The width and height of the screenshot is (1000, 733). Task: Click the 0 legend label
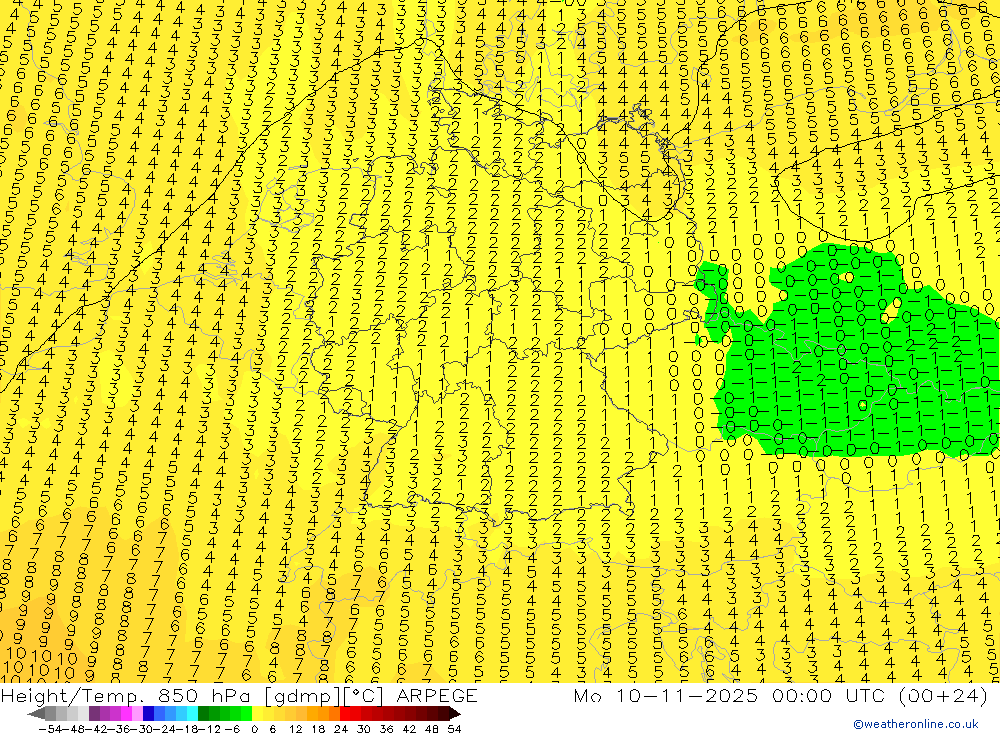coord(254,729)
